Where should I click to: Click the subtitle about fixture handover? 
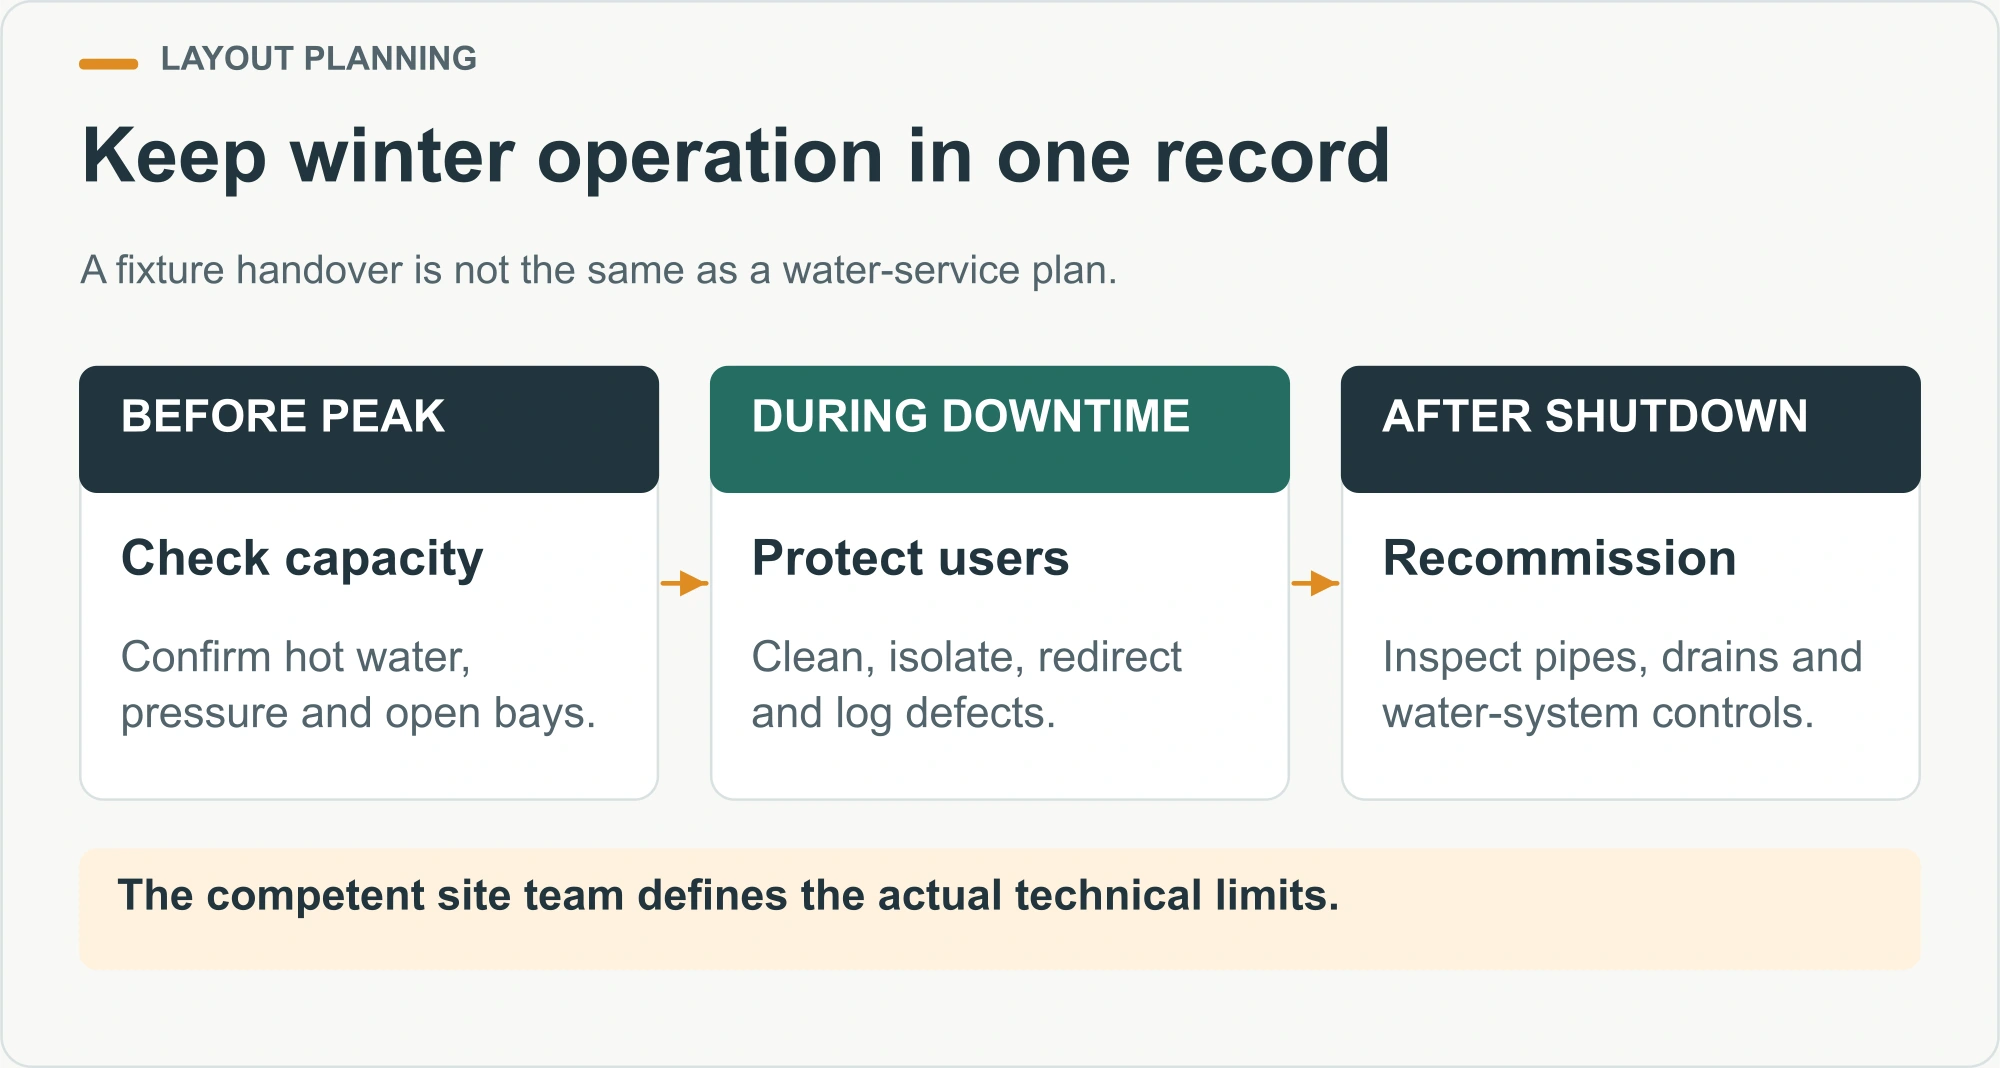pos(598,271)
